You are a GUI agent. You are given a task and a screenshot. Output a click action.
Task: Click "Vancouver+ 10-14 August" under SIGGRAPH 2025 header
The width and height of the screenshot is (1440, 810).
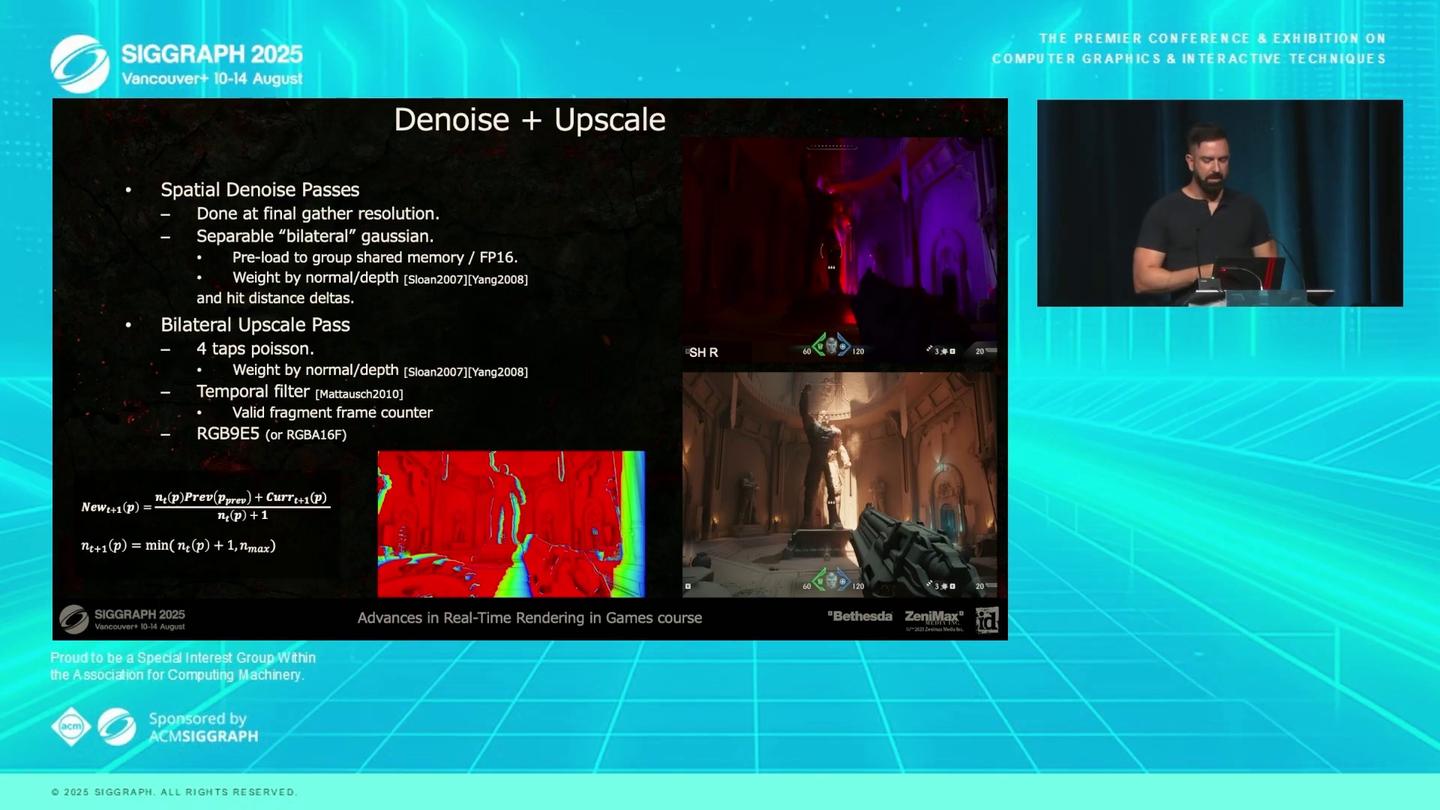(212, 79)
